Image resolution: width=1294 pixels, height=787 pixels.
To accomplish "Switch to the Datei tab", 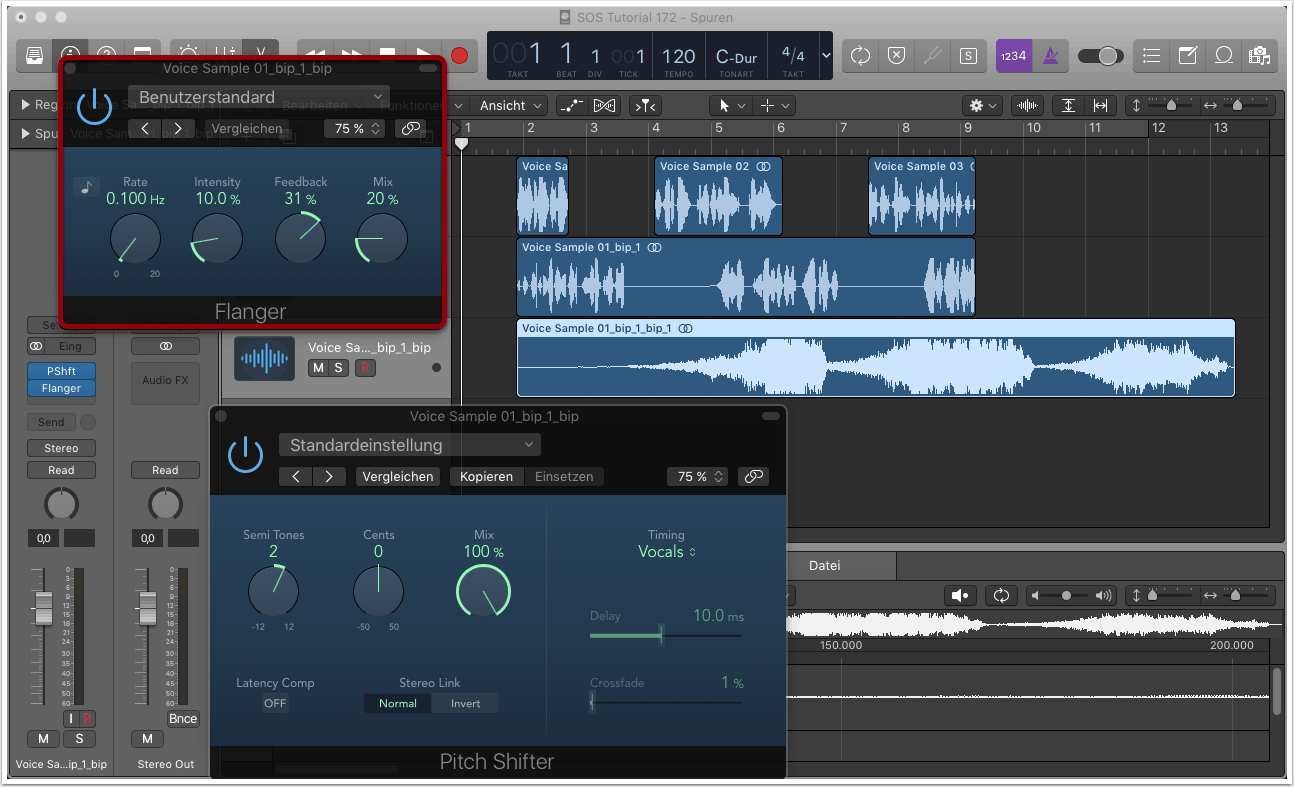I will click(824, 566).
